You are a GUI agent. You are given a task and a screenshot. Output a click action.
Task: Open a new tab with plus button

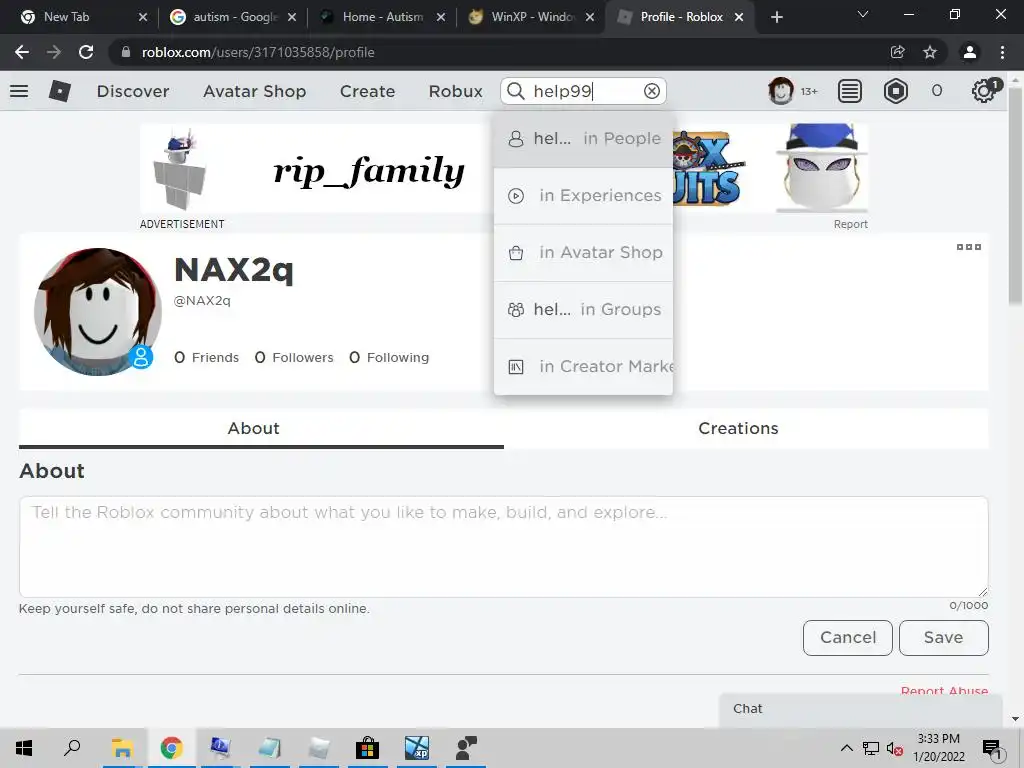tap(776, 17)
